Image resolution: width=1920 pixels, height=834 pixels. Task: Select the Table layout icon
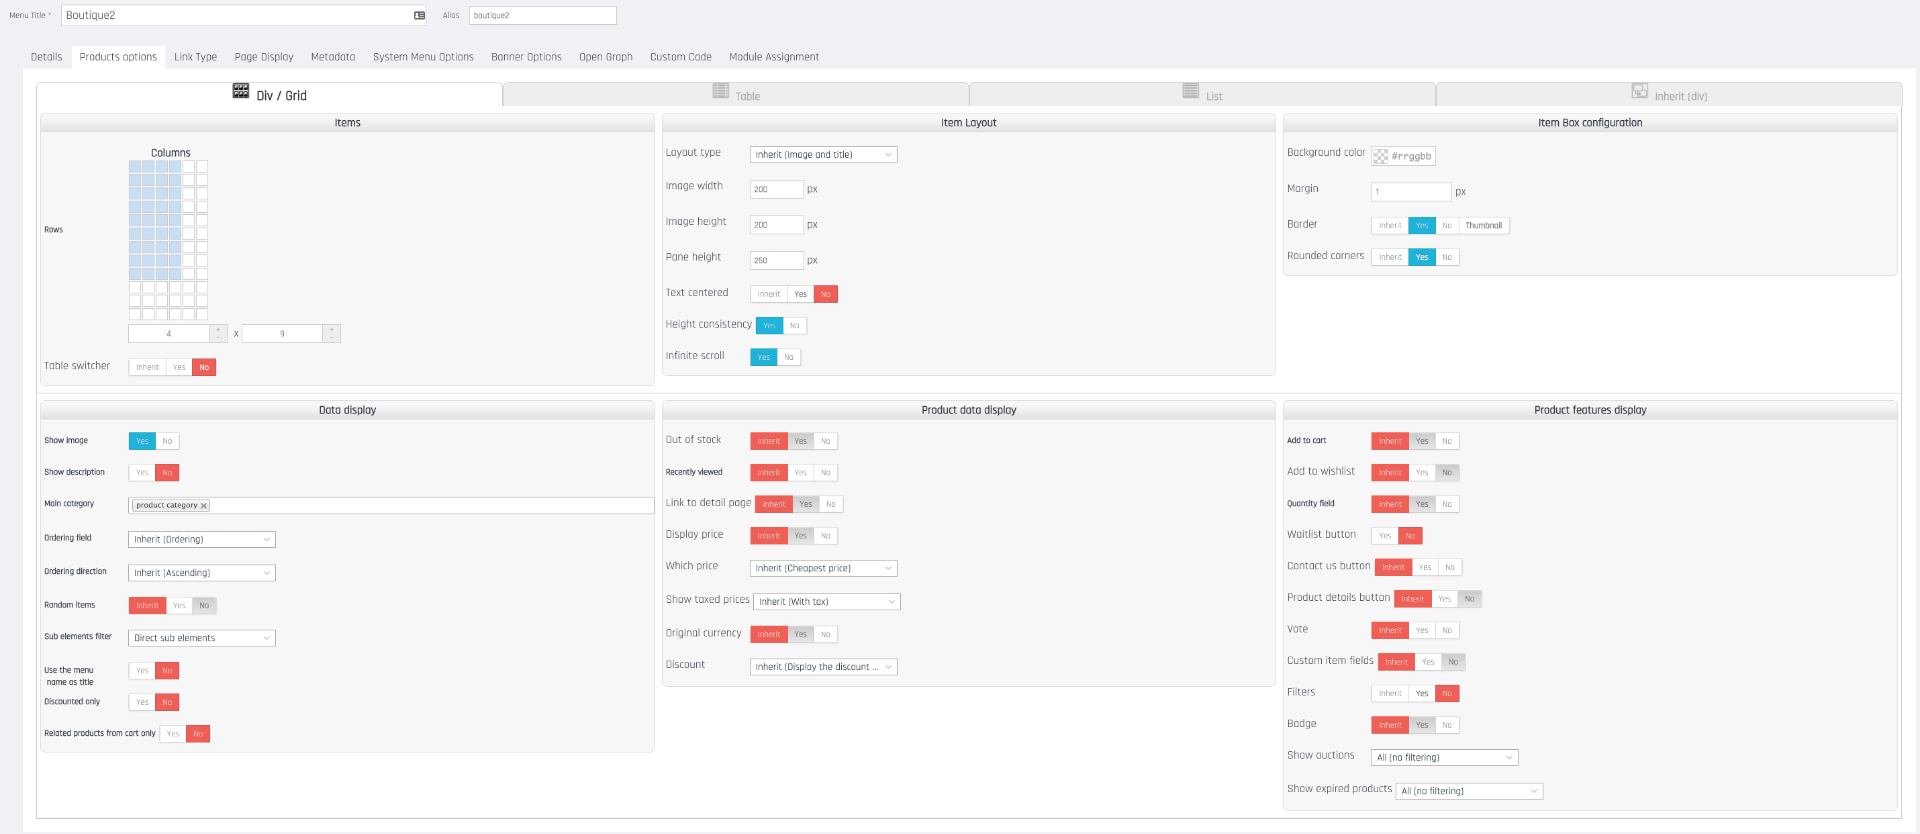(721, 91)
